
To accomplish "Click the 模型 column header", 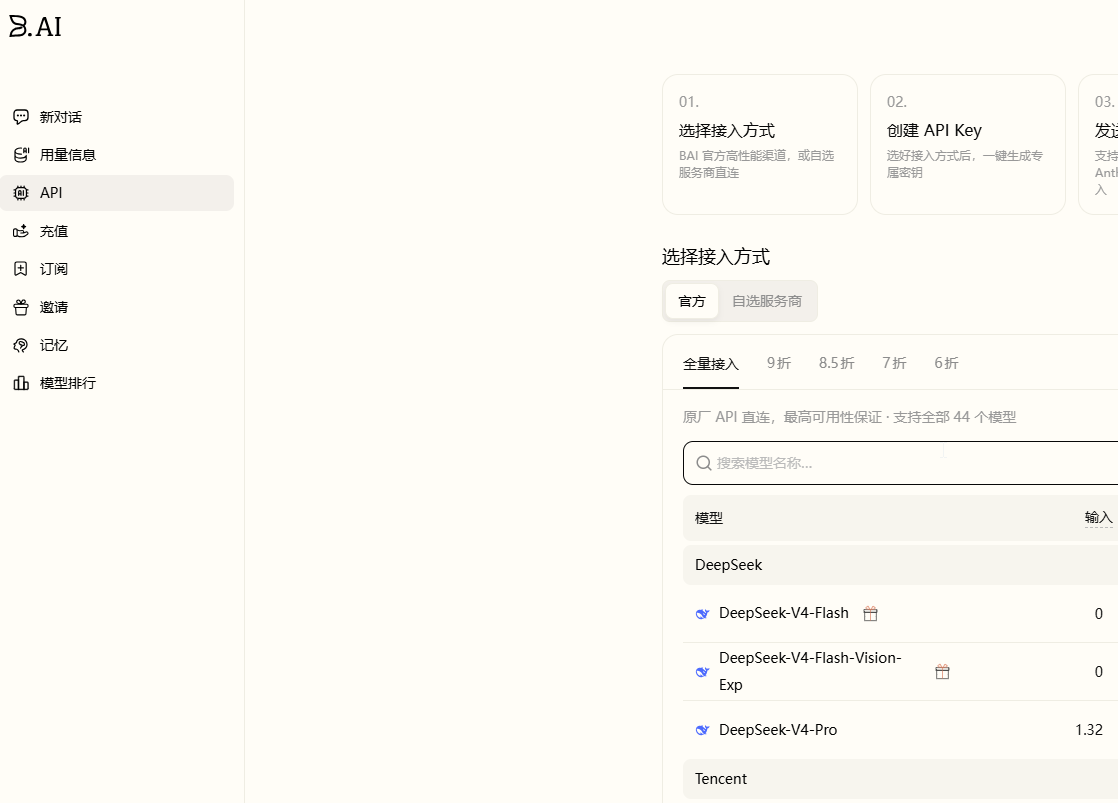I will pyautogui.click(x=709, y=518).
